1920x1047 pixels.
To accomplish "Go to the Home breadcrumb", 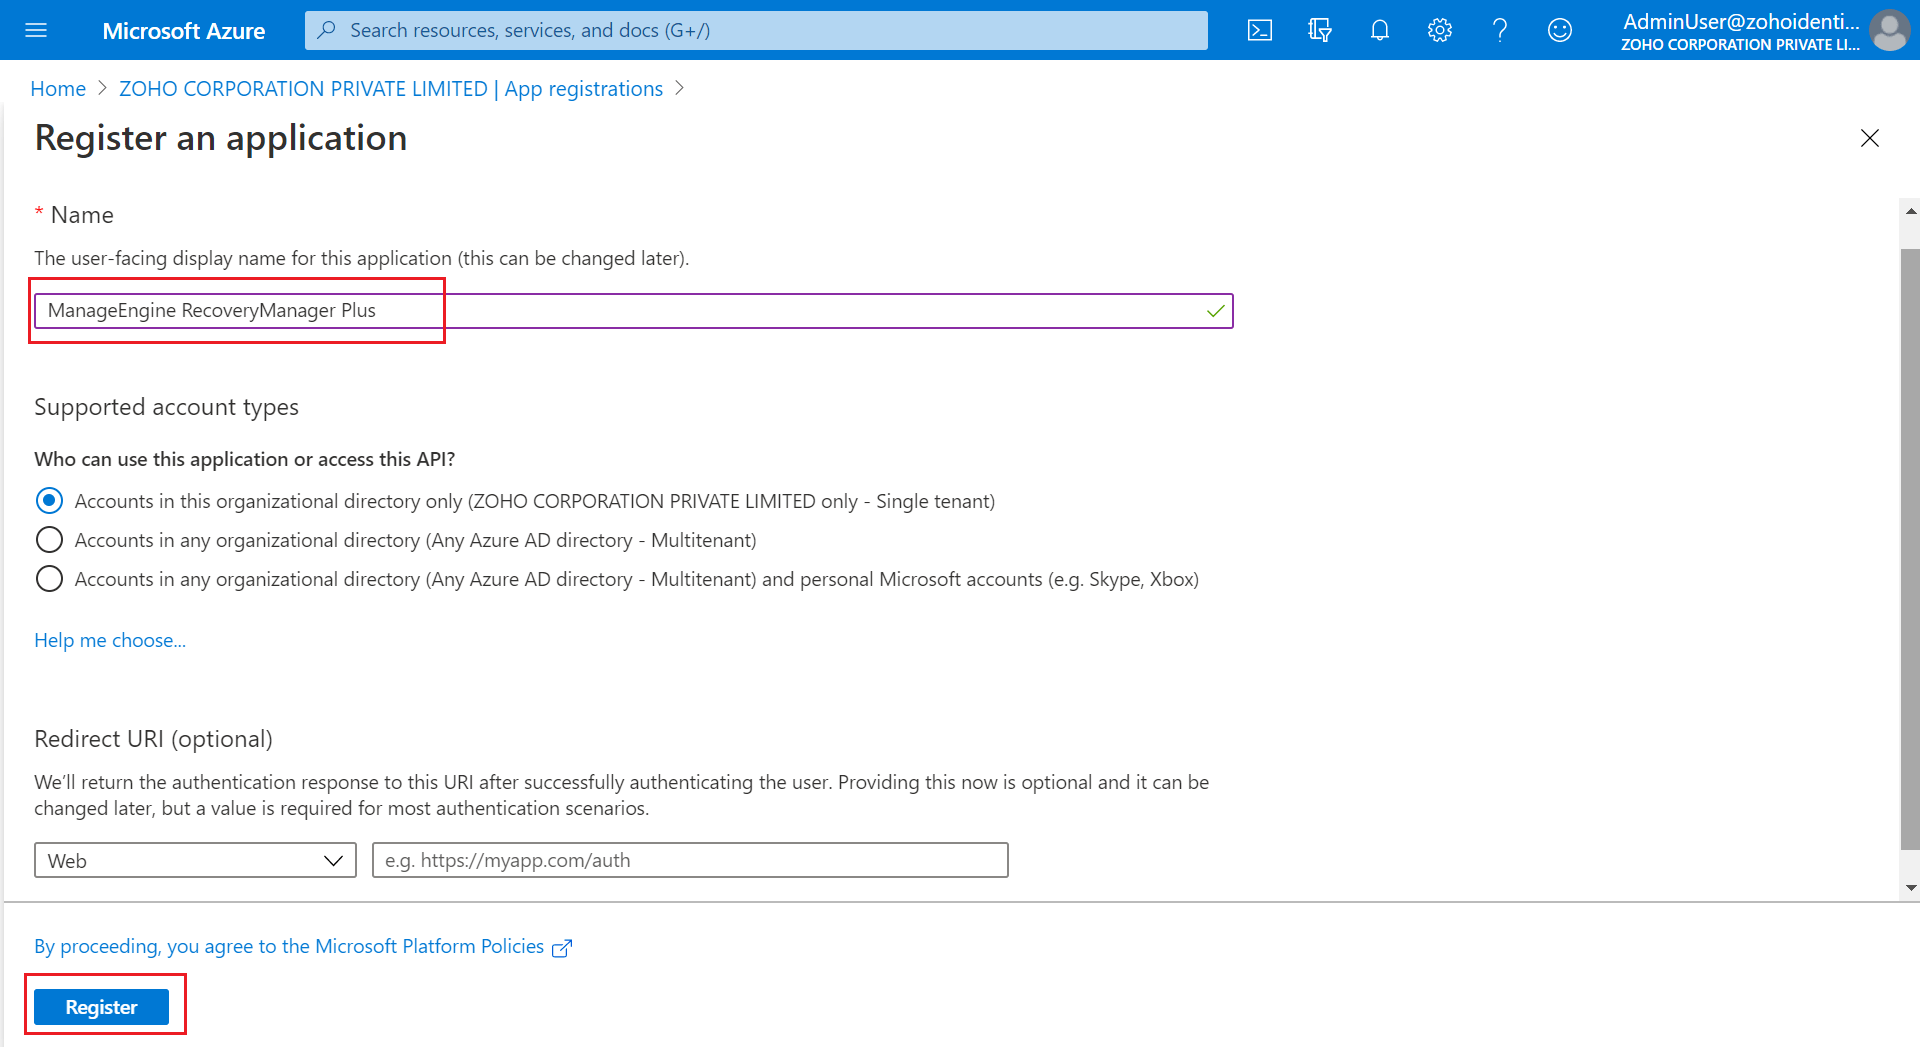I will coord(58,89).
